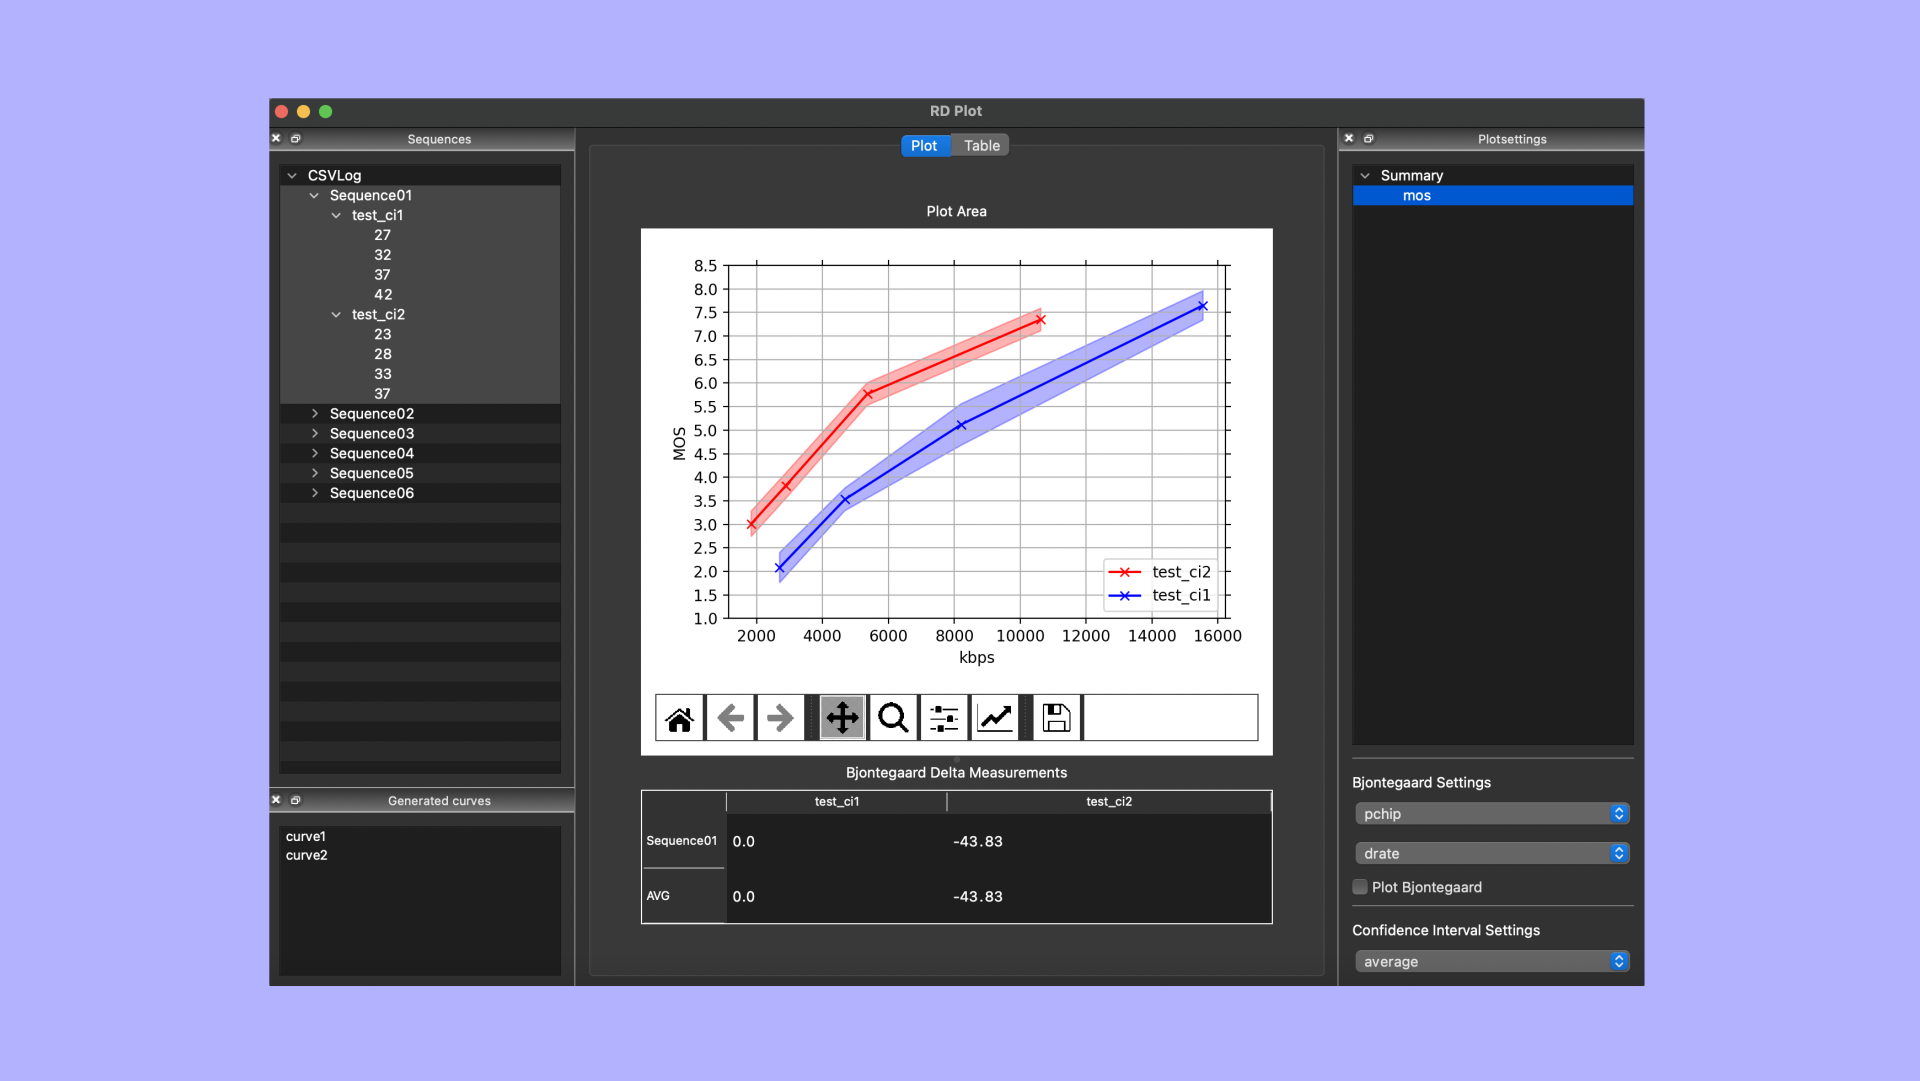Viewport: 1920px width, 1081px height.
Task: Collapse the CSVLog tree node
Action: 292,176
